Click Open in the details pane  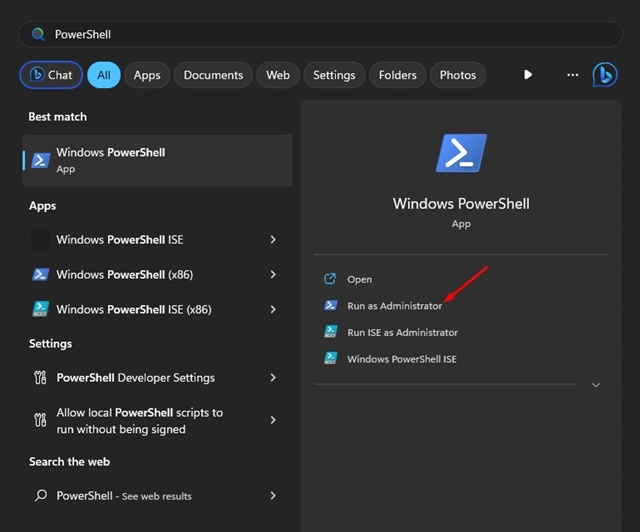(x=359, y=279)
